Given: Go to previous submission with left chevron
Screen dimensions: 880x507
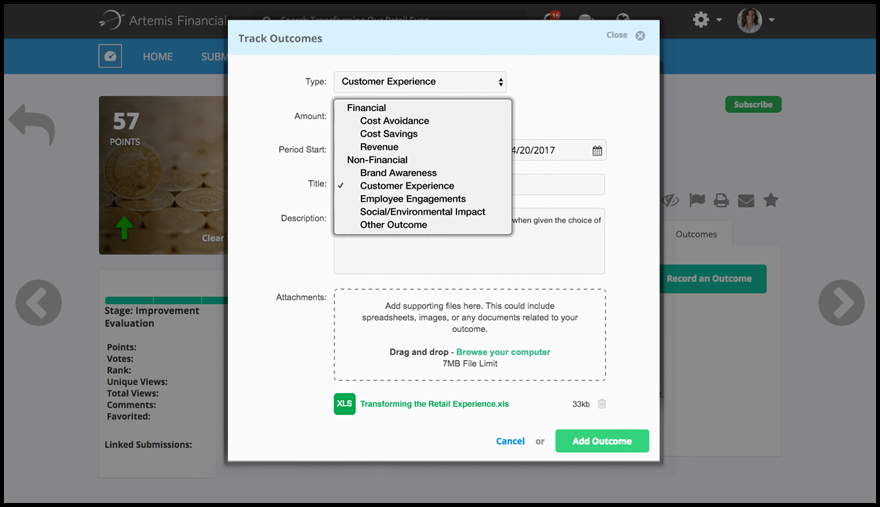Looking at the screenshot, I should pyautogui.click(x=38, y=303).
